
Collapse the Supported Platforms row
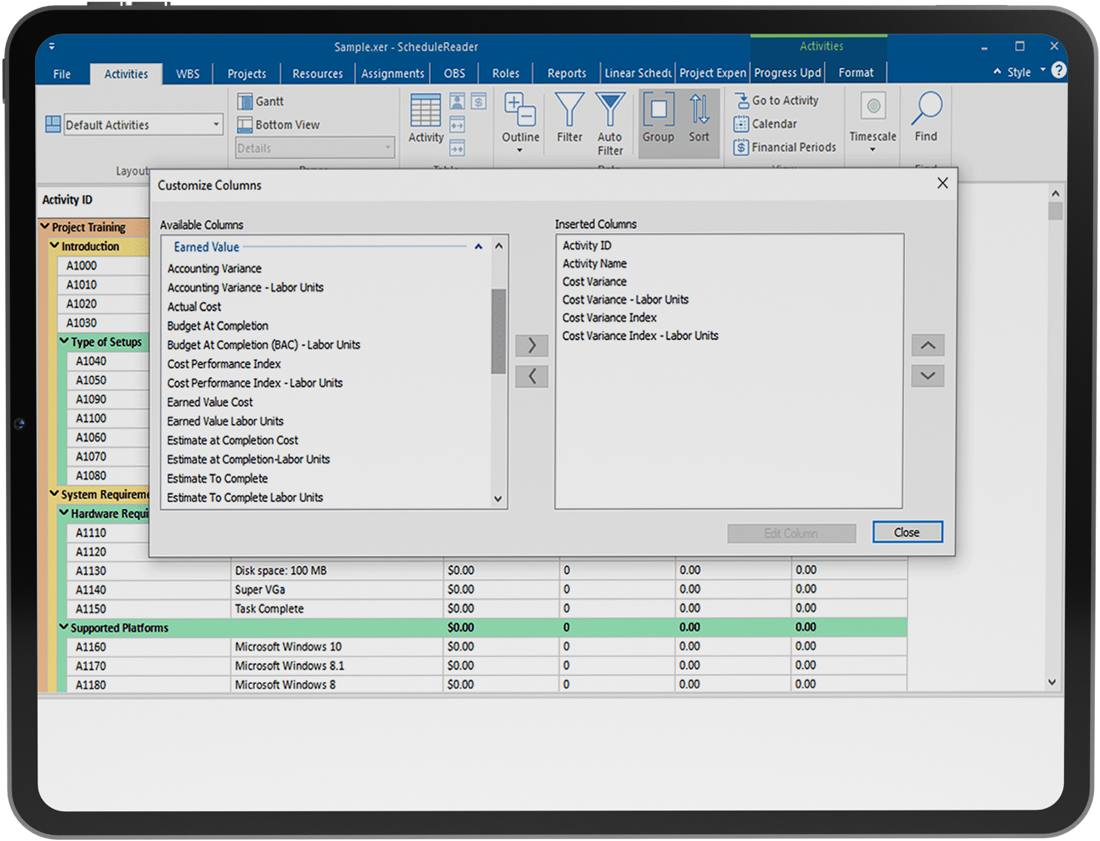pos(64,627)
